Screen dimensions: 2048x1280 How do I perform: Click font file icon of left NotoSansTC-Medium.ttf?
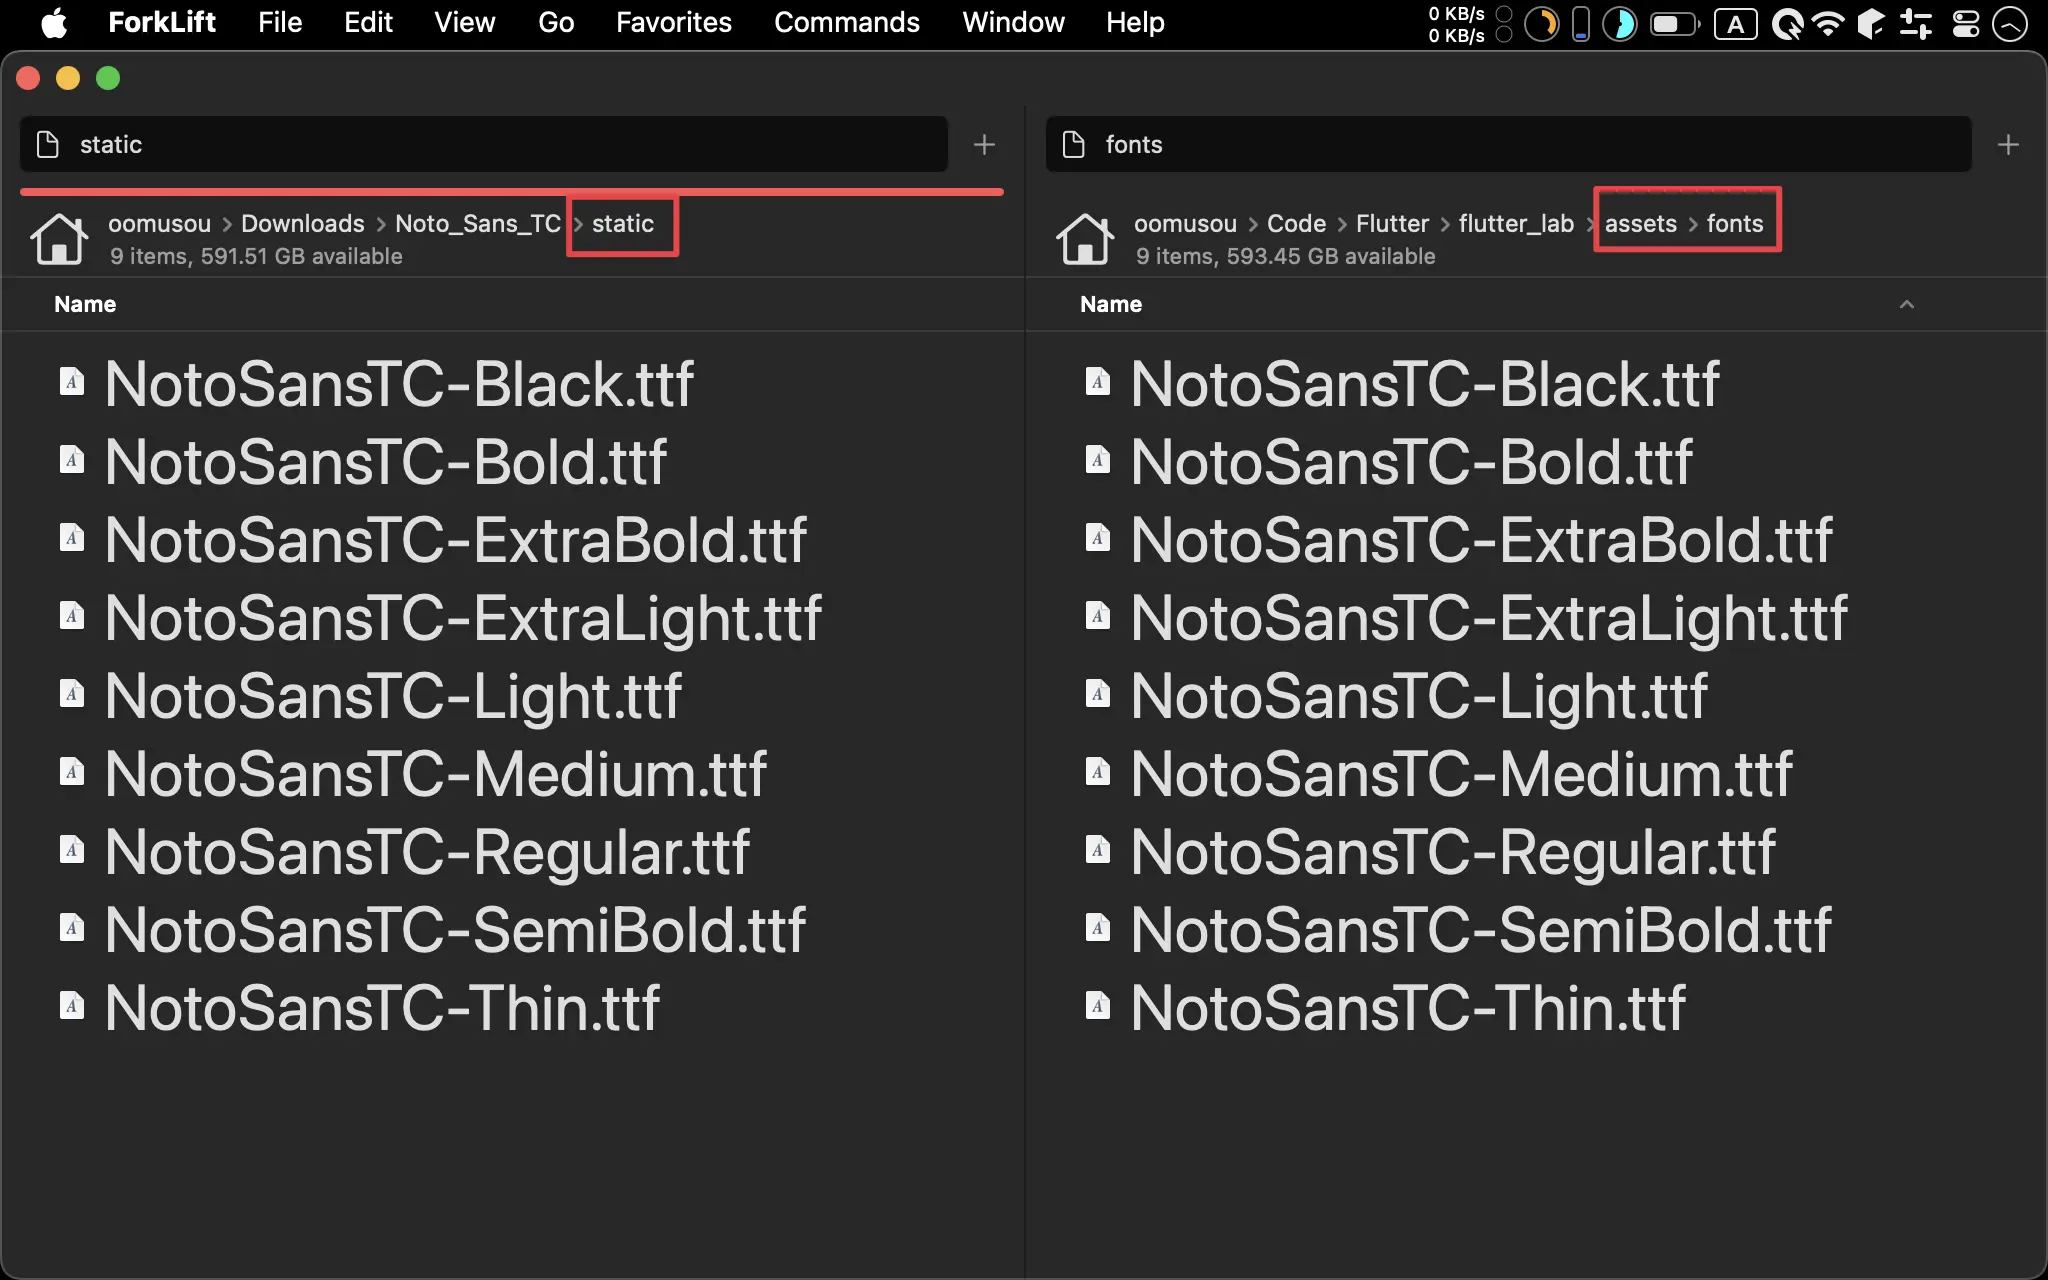pos(72,772)
